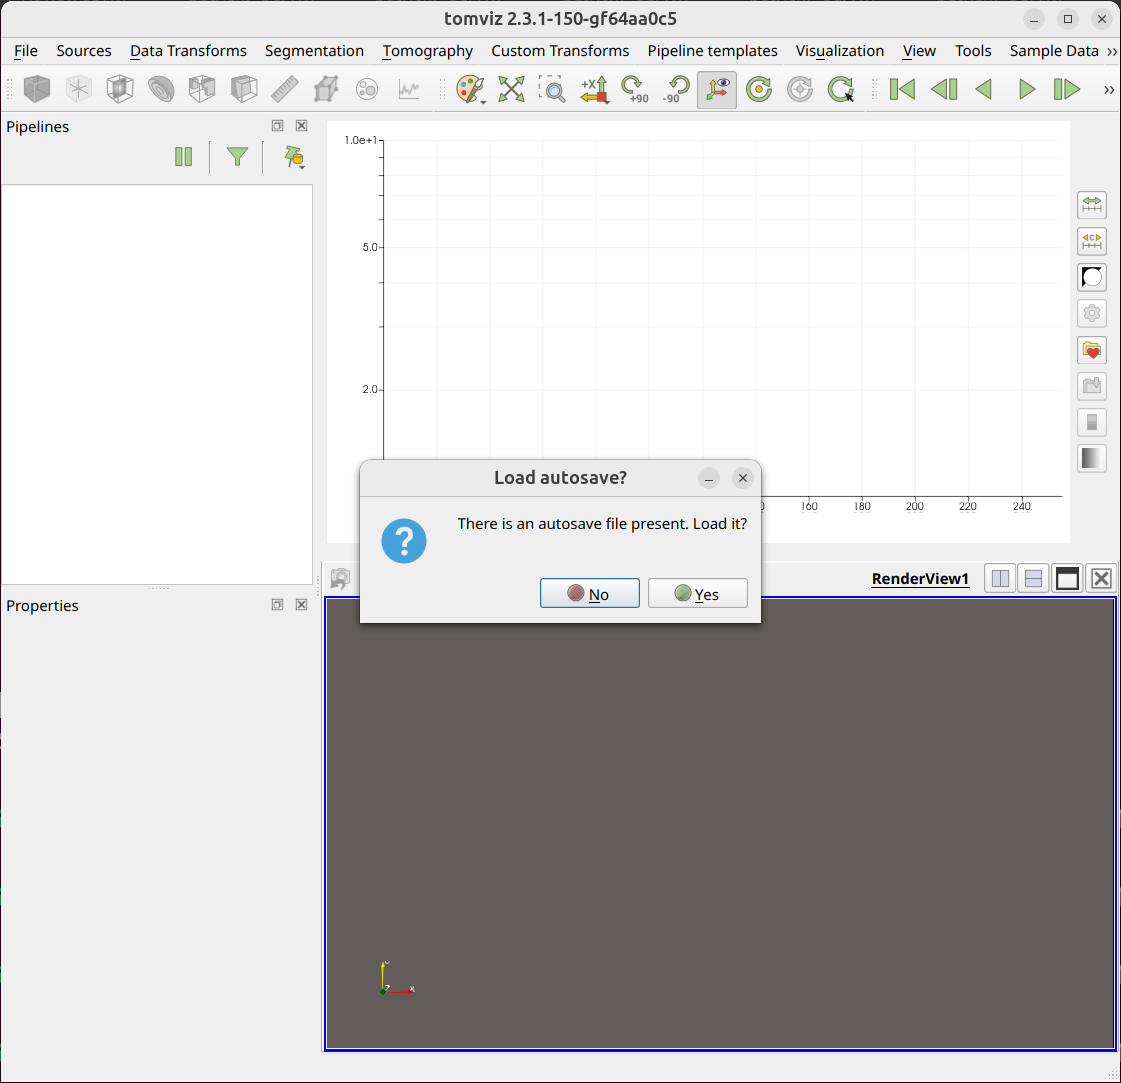Viewport: 1121px width, 1083px height.
Task: Click the RenderView1 title label
Action: coord(920,579)
